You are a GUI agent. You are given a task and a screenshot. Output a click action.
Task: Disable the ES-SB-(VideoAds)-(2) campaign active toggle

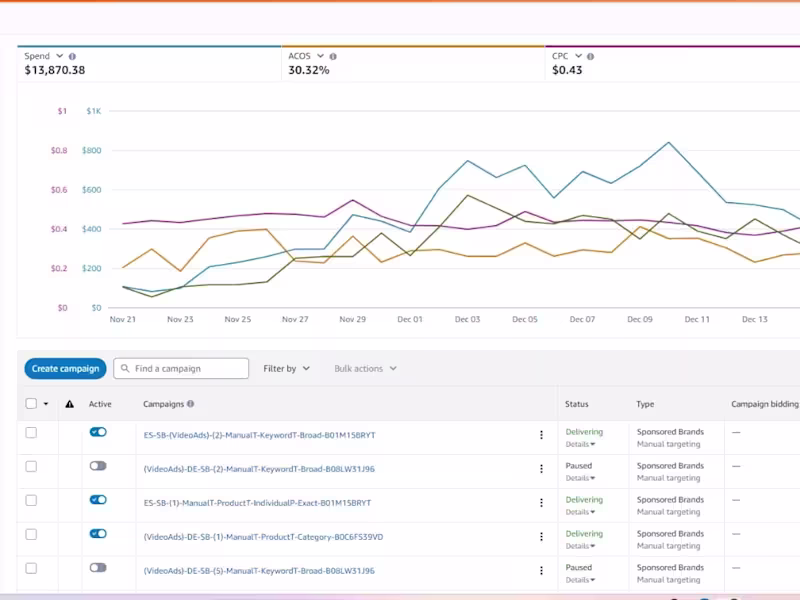pos(98,432)
